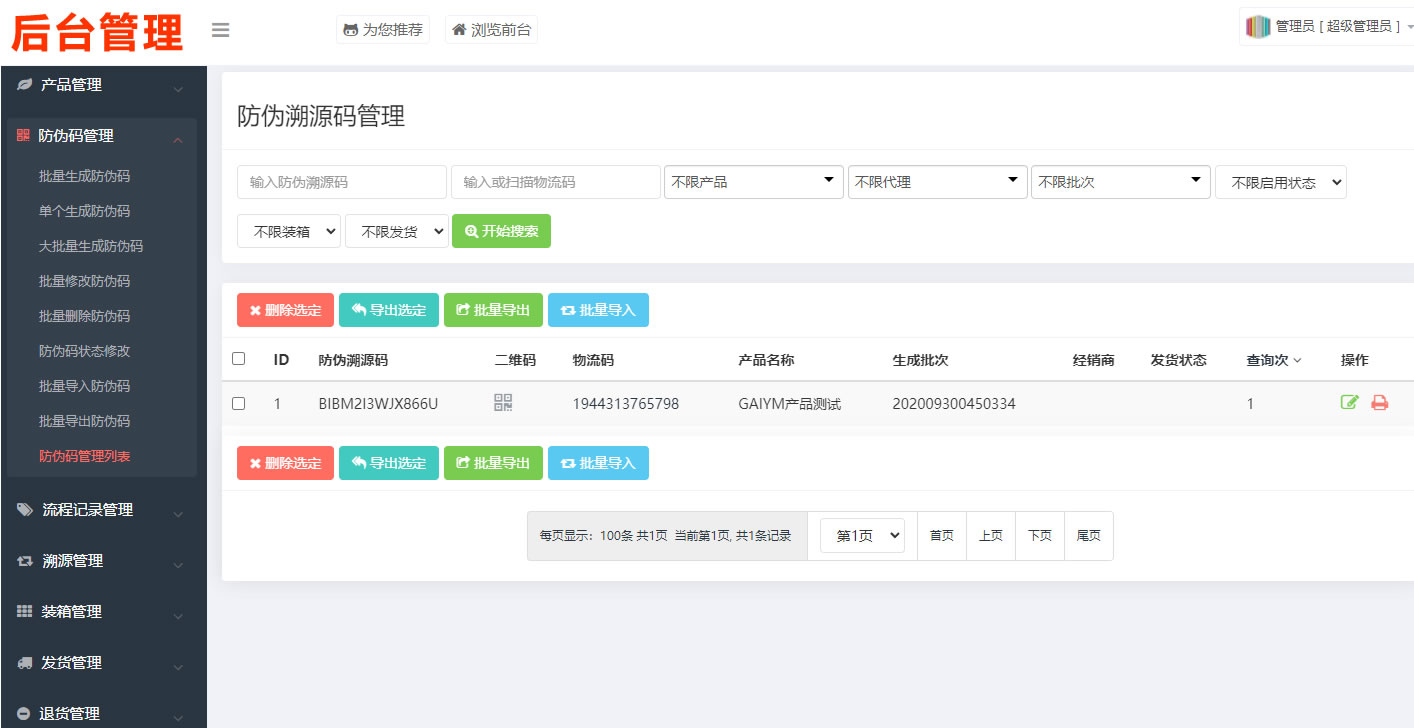Open 浏览前台 front-end link

tap(491, 30)
